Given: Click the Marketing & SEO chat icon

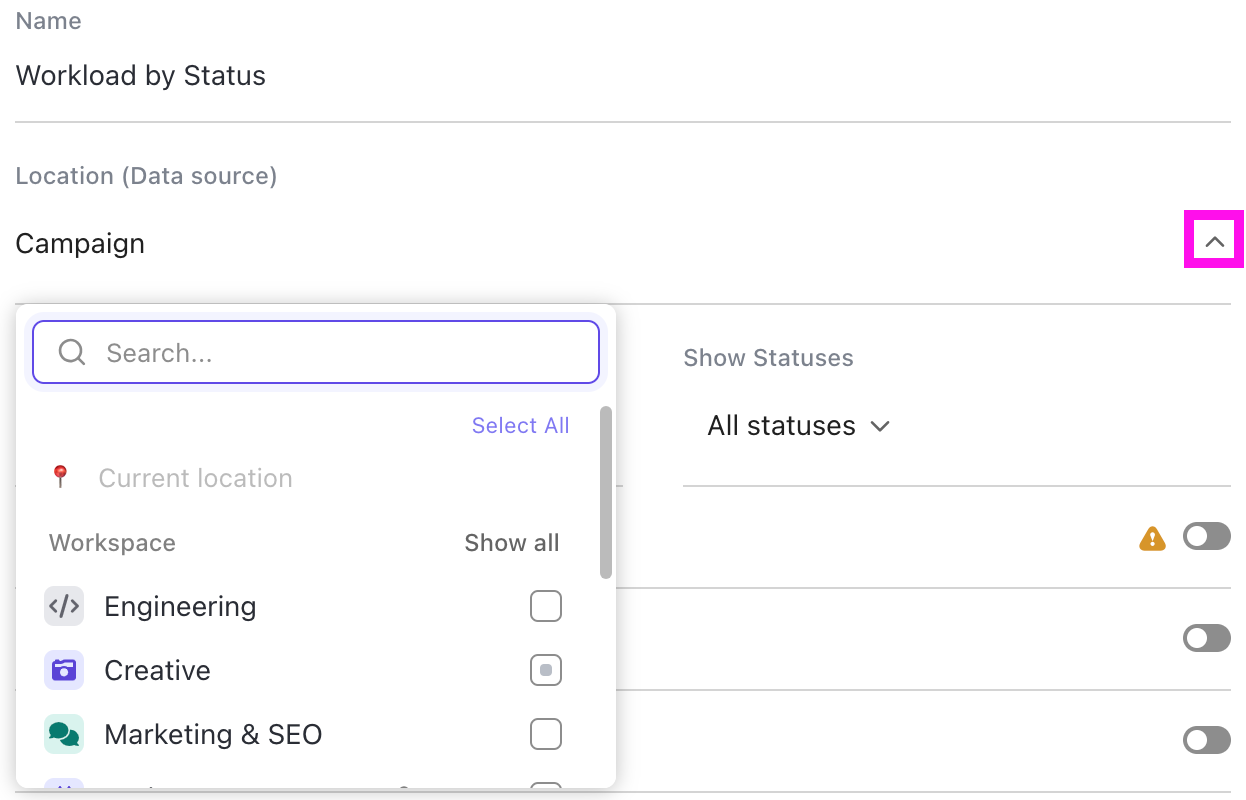Looking at the screenshot, I should [64, 734].
